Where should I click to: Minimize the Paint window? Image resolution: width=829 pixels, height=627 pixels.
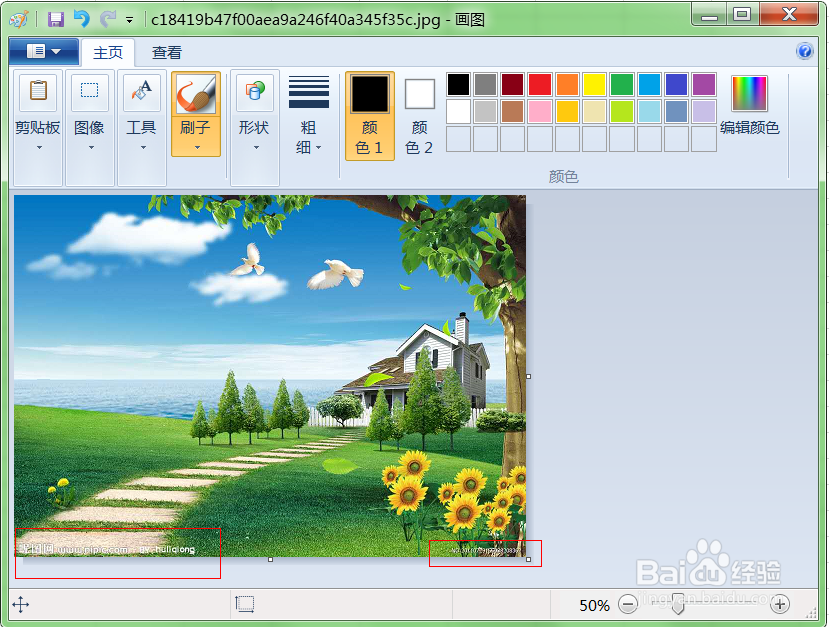pyautogui.click(x=710, y=14)
